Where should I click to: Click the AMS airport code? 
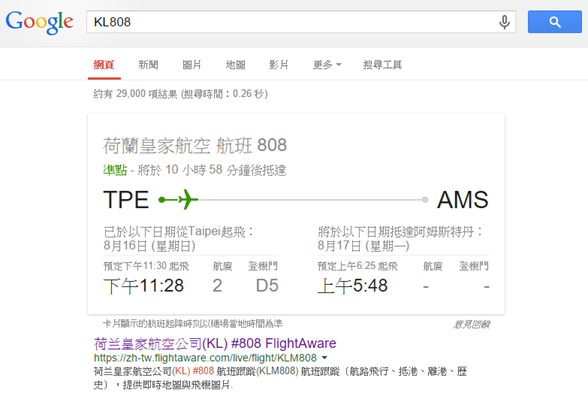click(x=463, y=200)
